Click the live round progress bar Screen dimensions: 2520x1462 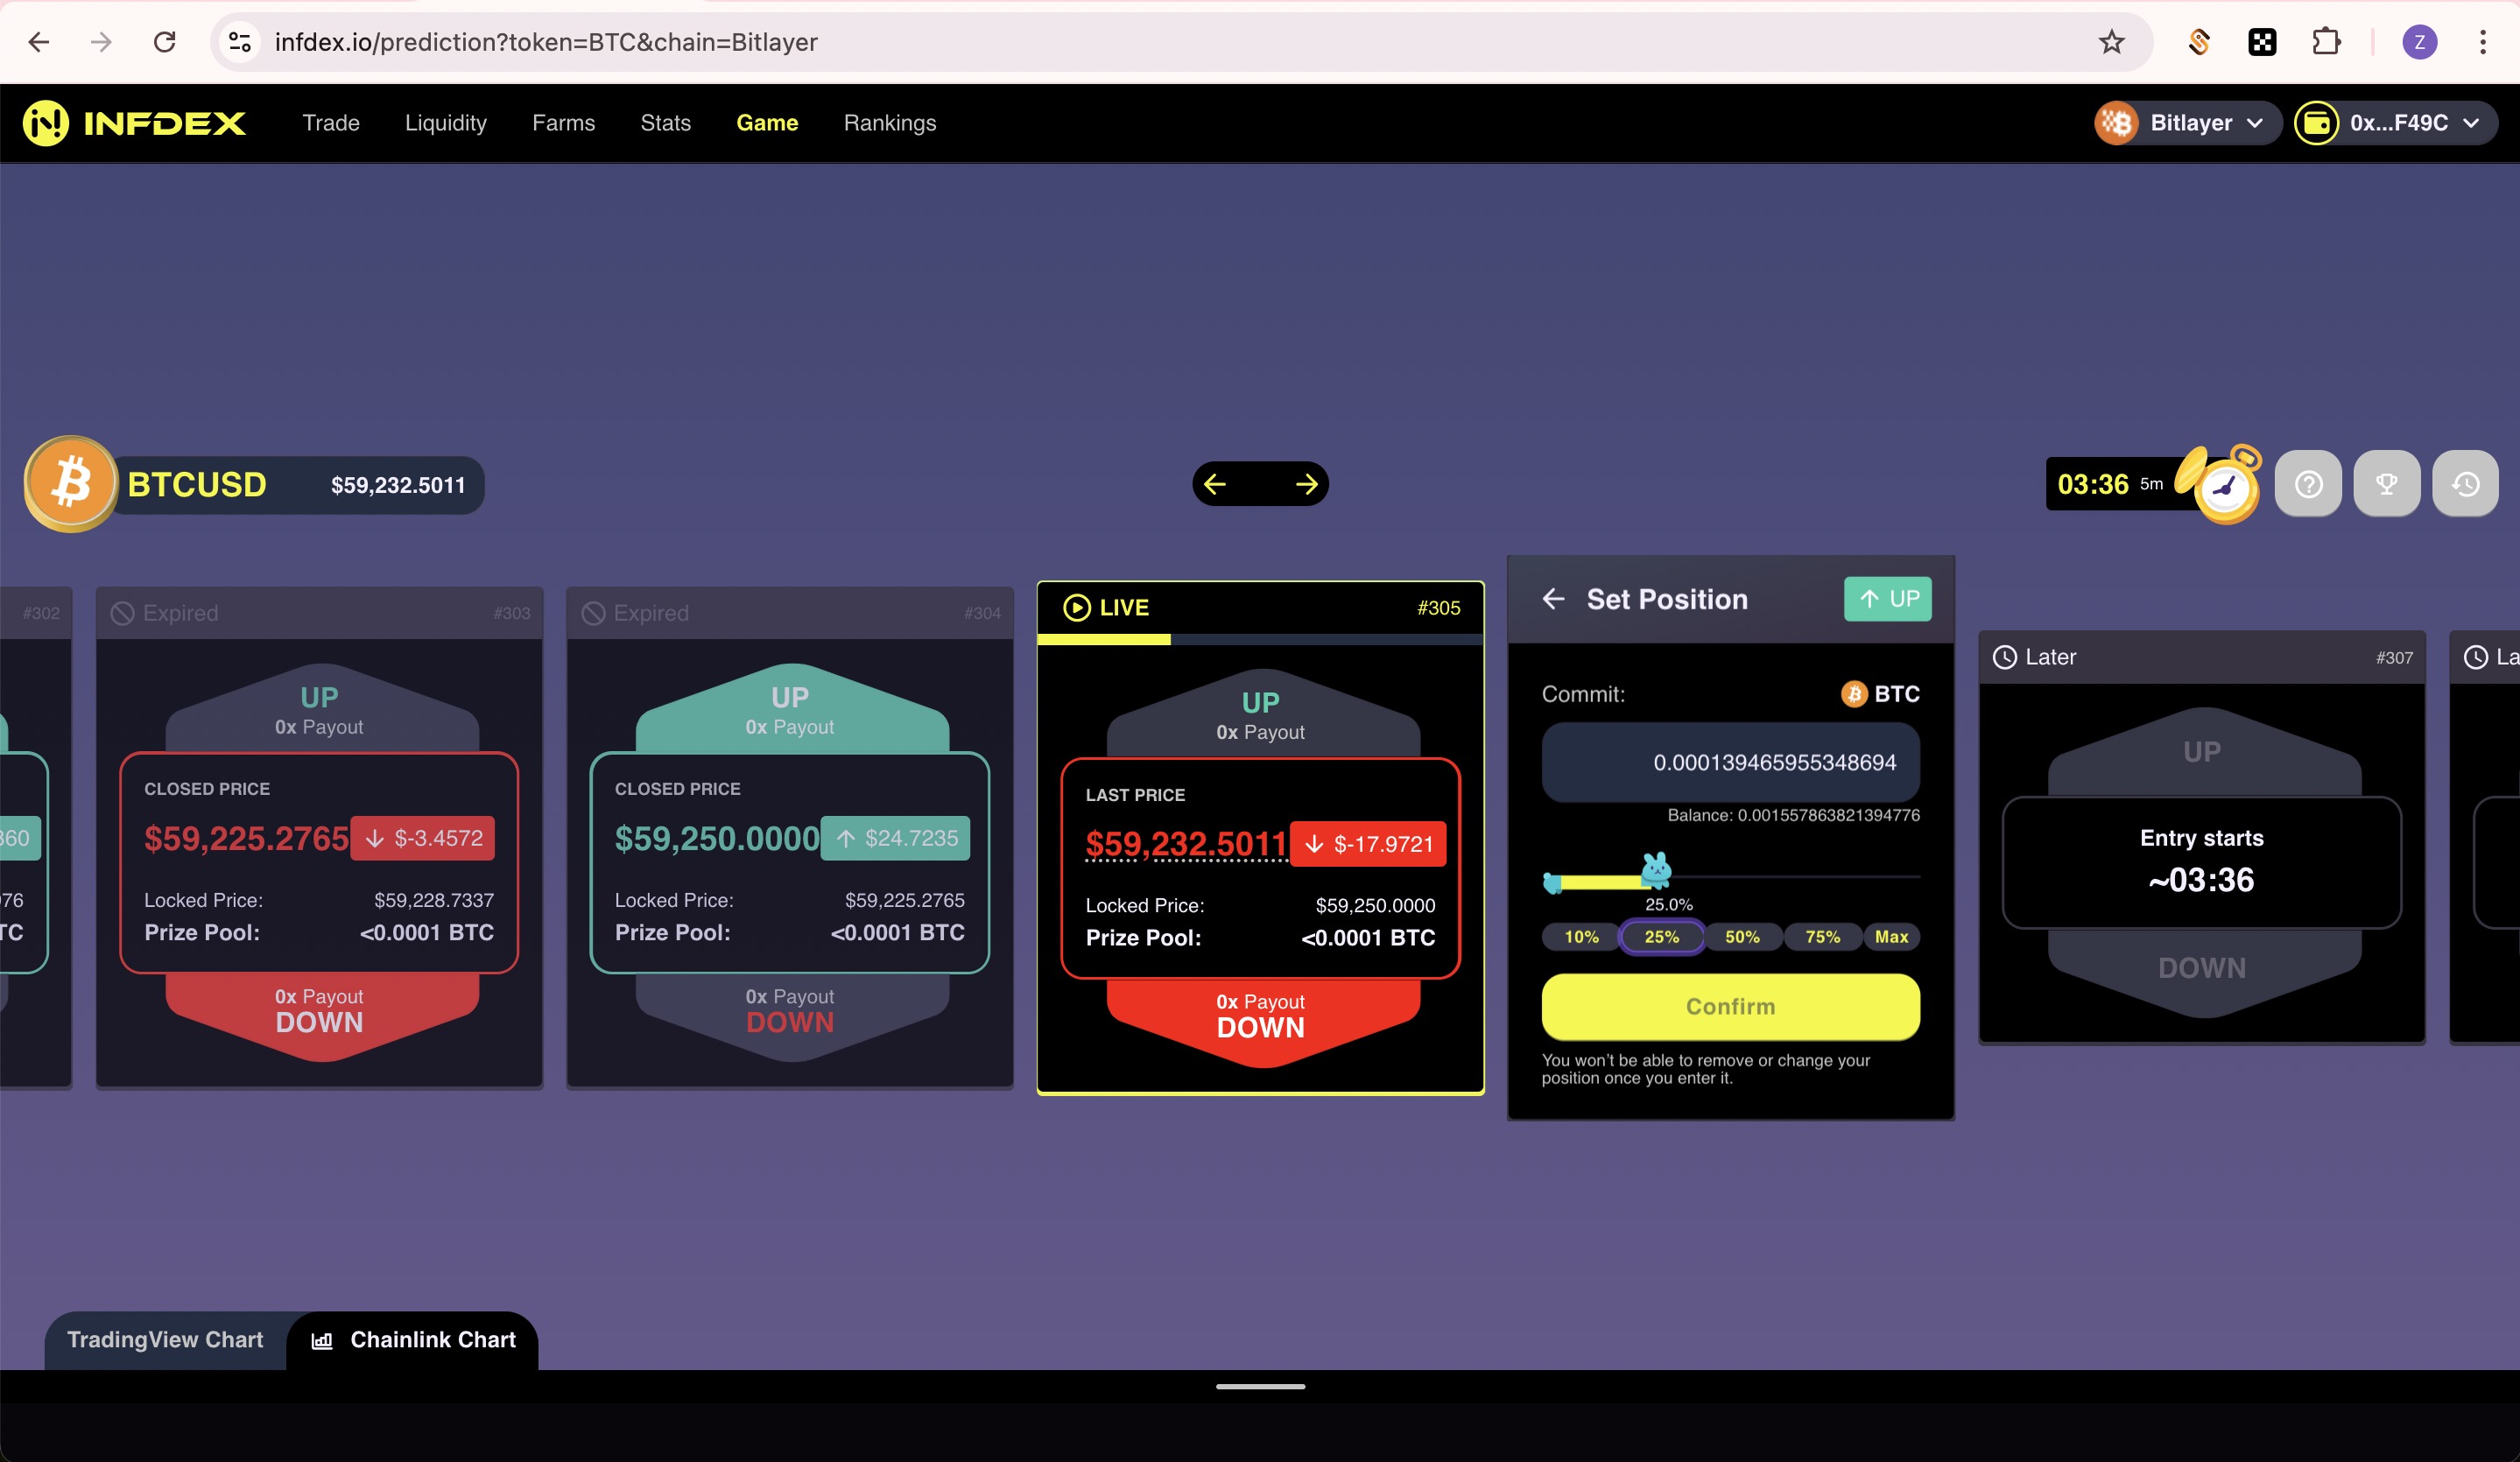click(1260, 639)
